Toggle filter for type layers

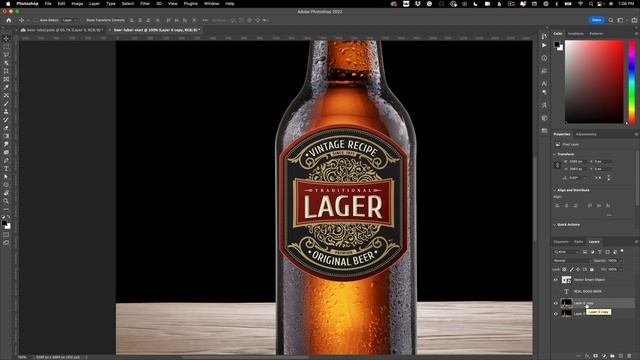600,252
